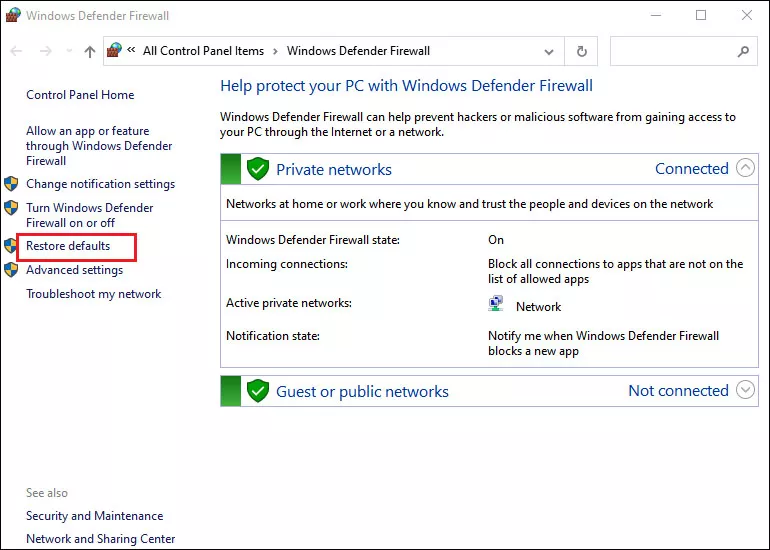This screenshot has width=770, height=550.
Task: Click the title bar firewall app icon
Action: coord(13,15)
